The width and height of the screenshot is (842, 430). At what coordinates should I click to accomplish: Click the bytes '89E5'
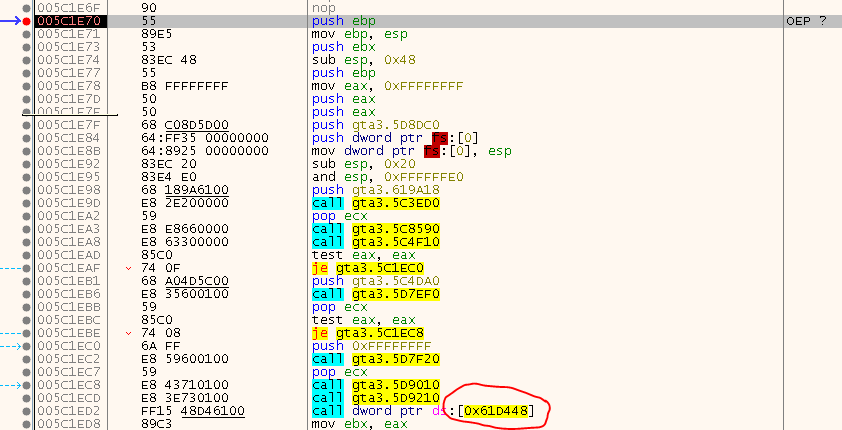(x=157, y=34)
